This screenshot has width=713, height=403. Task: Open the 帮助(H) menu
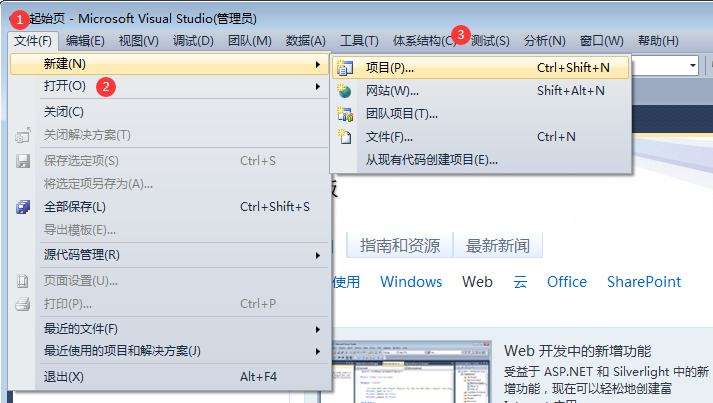point(658,41)
